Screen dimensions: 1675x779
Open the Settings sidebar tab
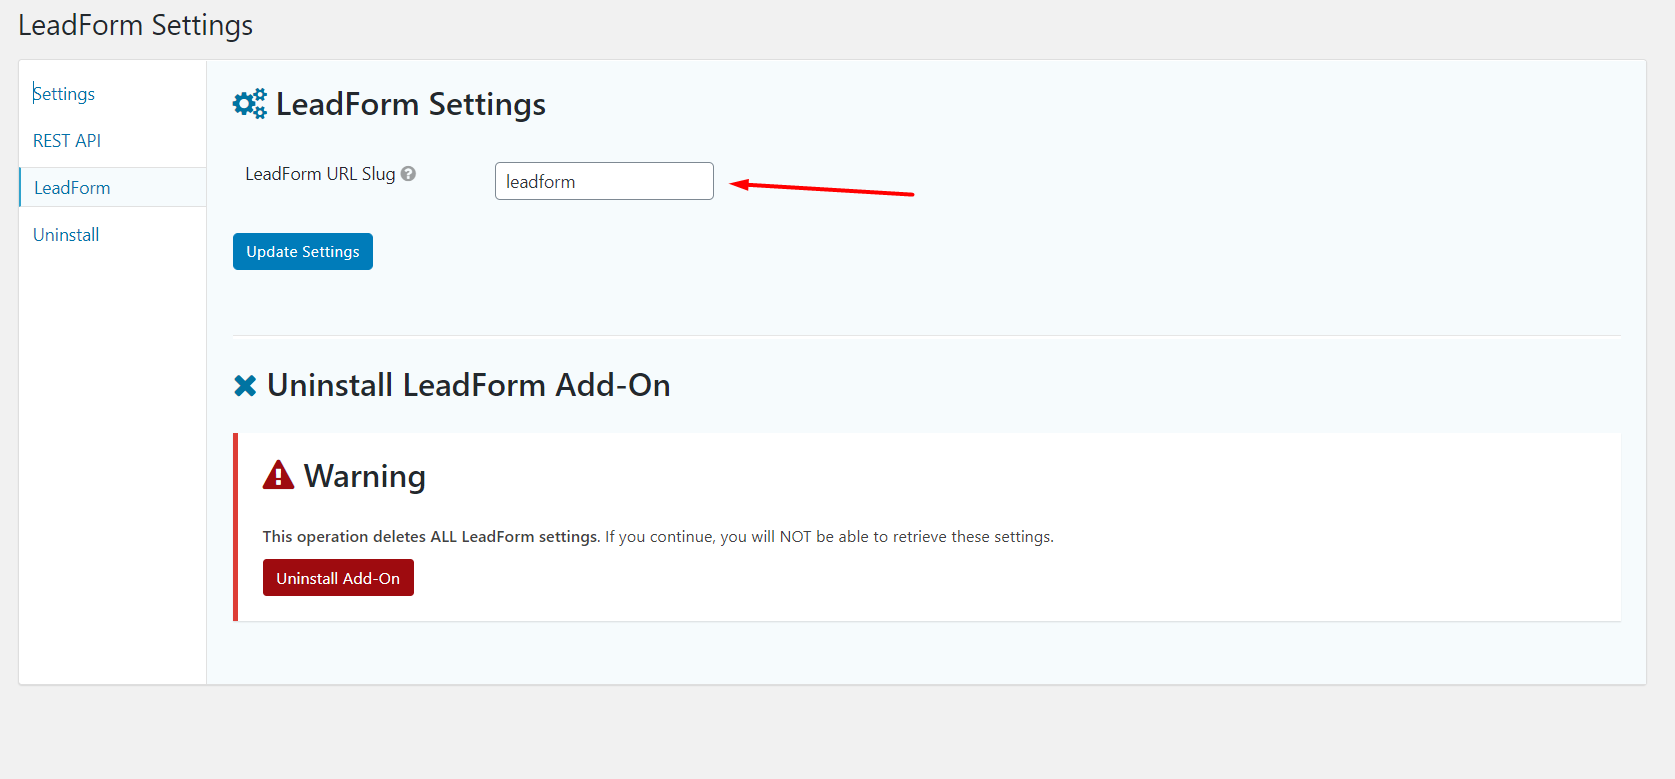point(64,94)
